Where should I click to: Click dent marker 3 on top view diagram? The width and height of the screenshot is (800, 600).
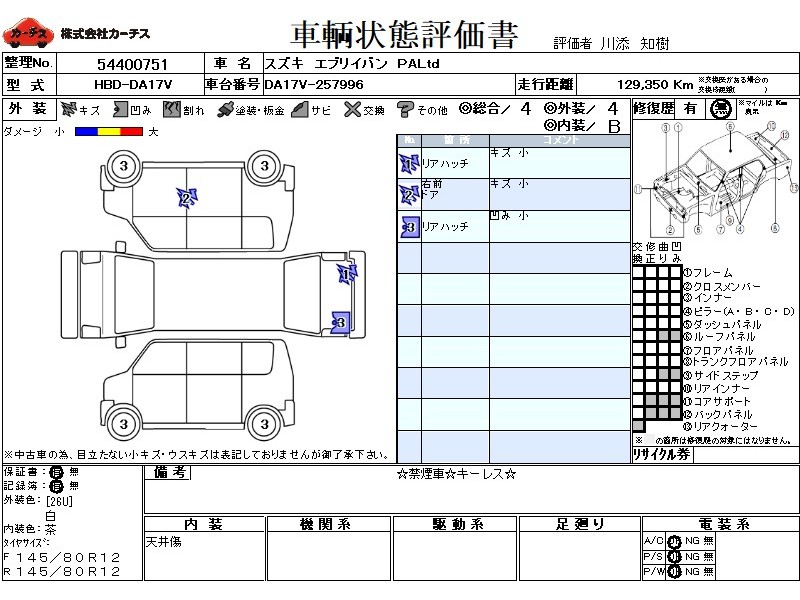tap(340, 322)
